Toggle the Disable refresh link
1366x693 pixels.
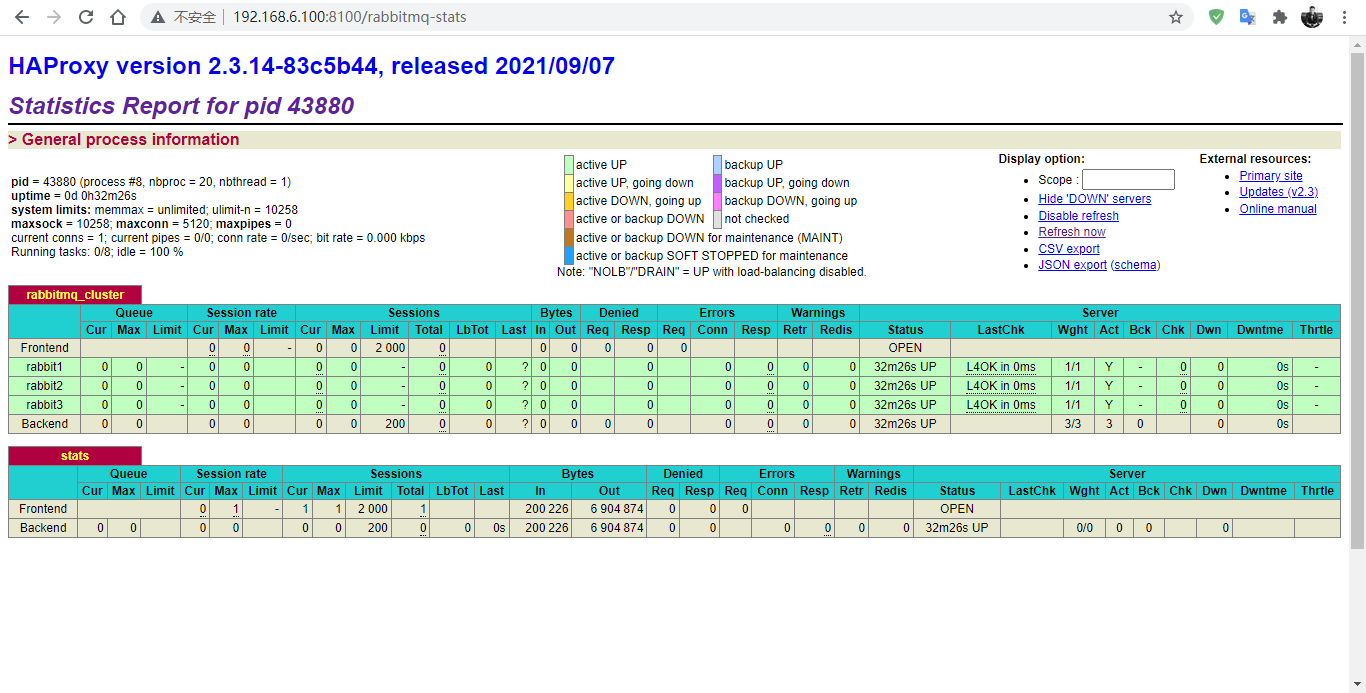pyautogui.click(x=1078, y=216)
